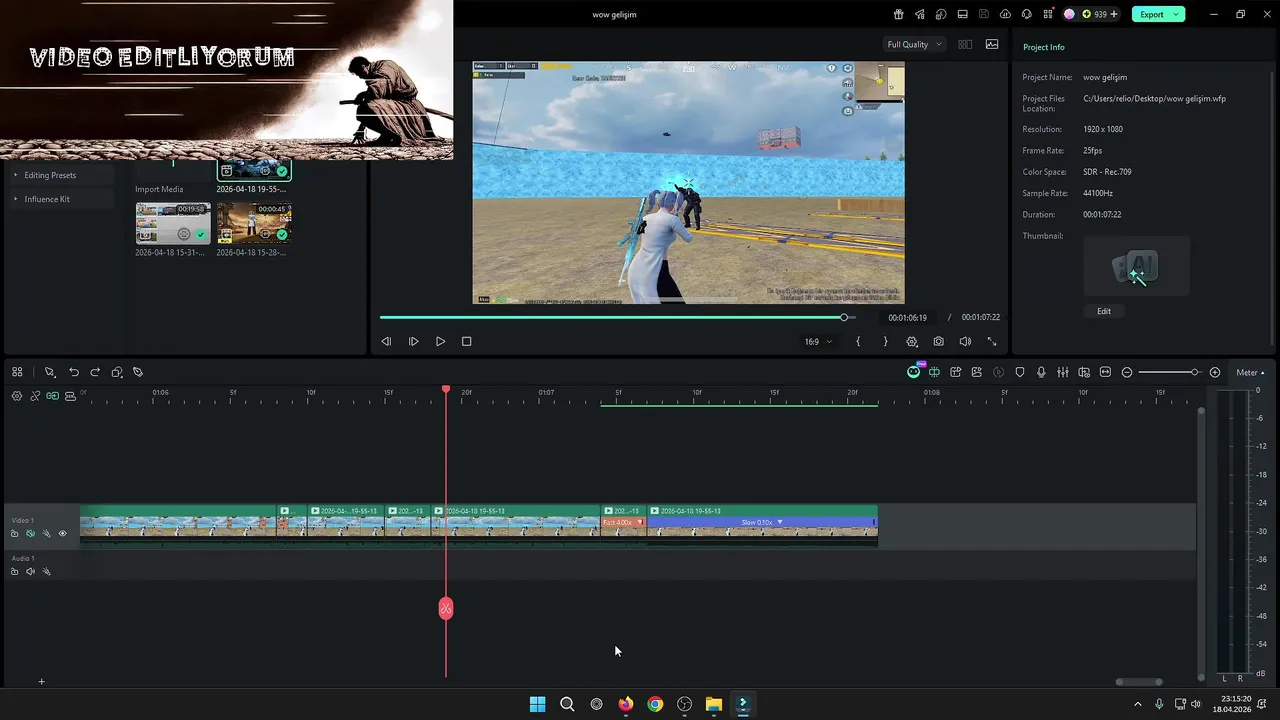Take a snapshot with the camera icon

pyautogui.click(x=938, y=341)
